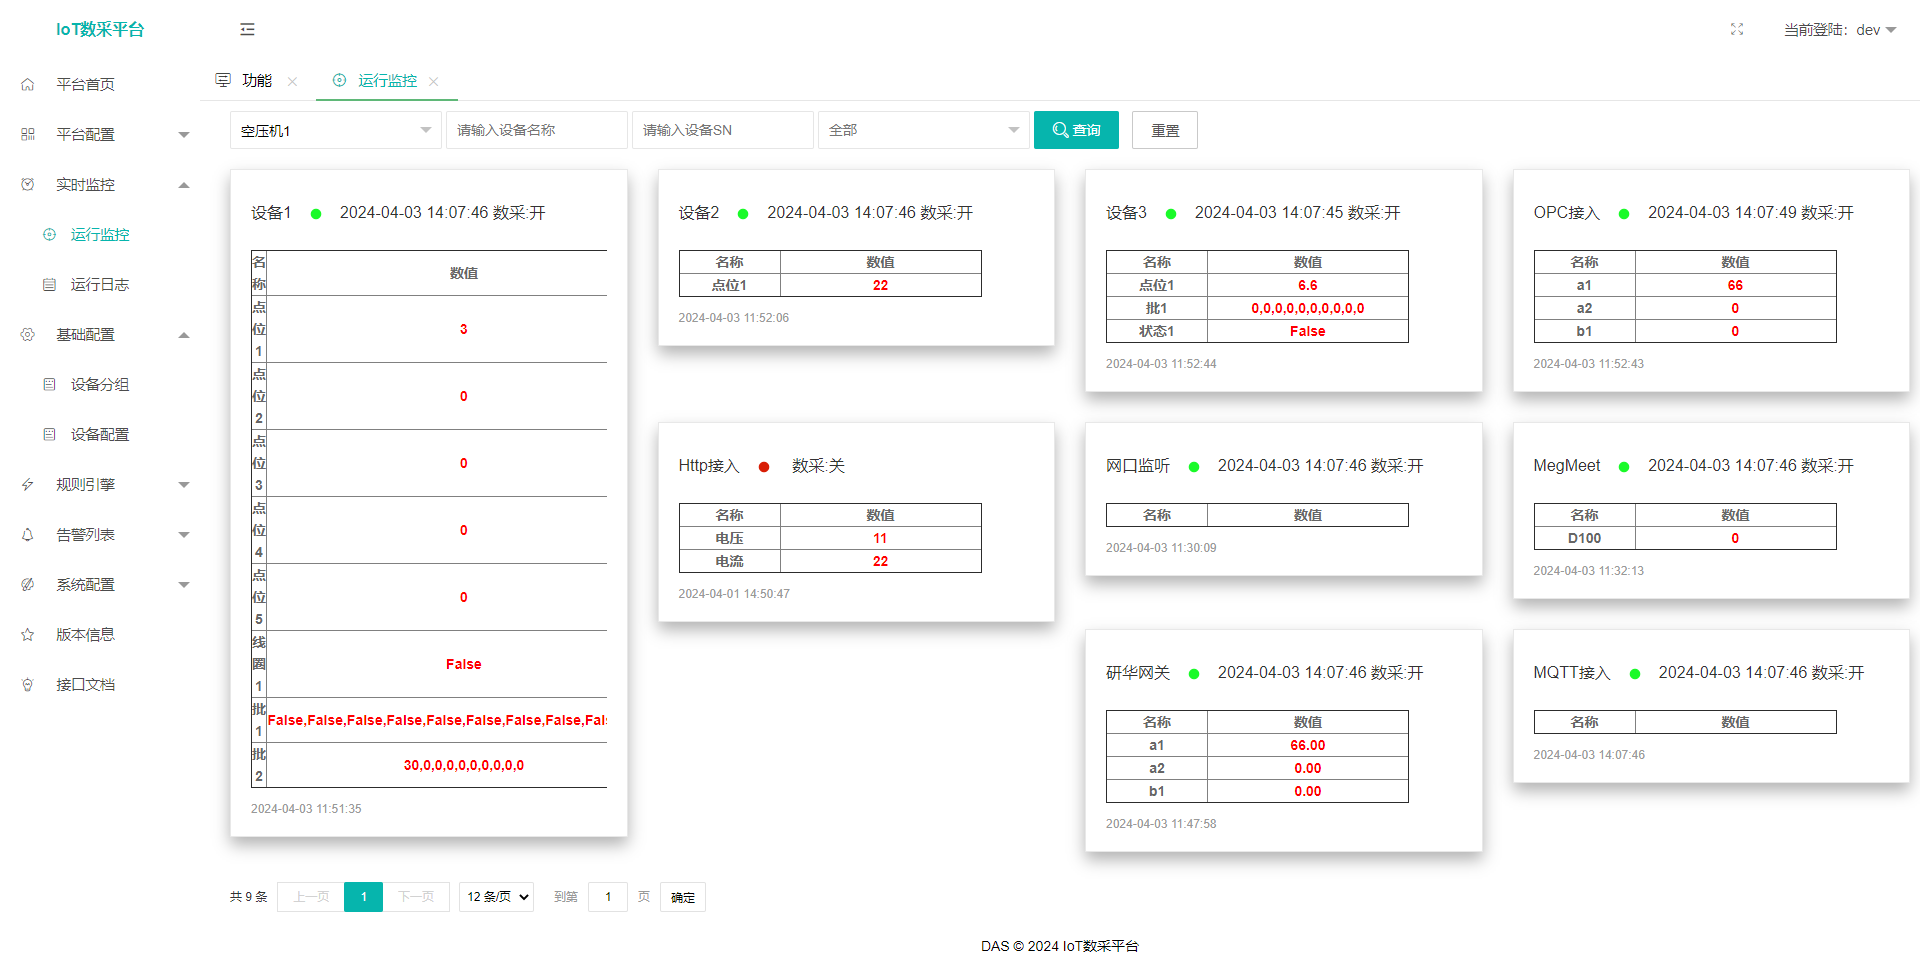The image size is (1920, 968).
Task: Open 设备分组 menu item
Action: (x=100, y=385)
